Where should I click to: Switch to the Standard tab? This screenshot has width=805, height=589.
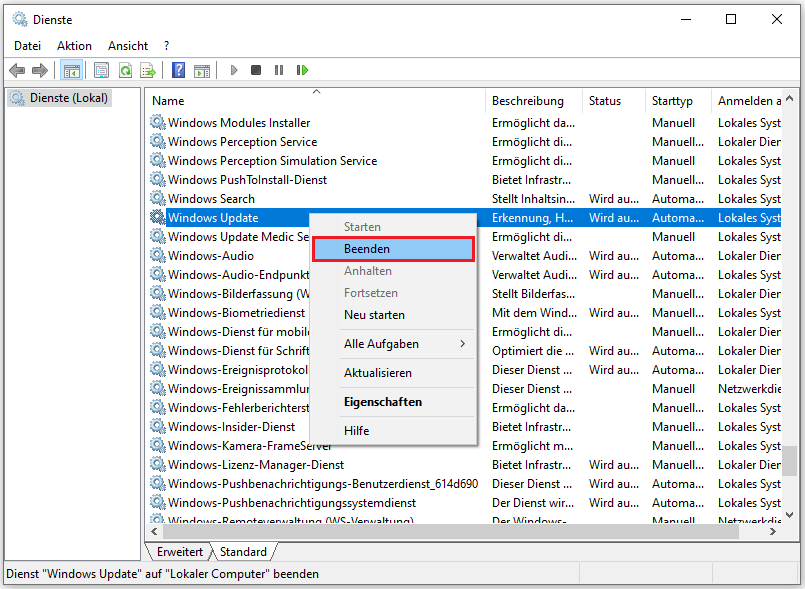click(x=243, y=552)
